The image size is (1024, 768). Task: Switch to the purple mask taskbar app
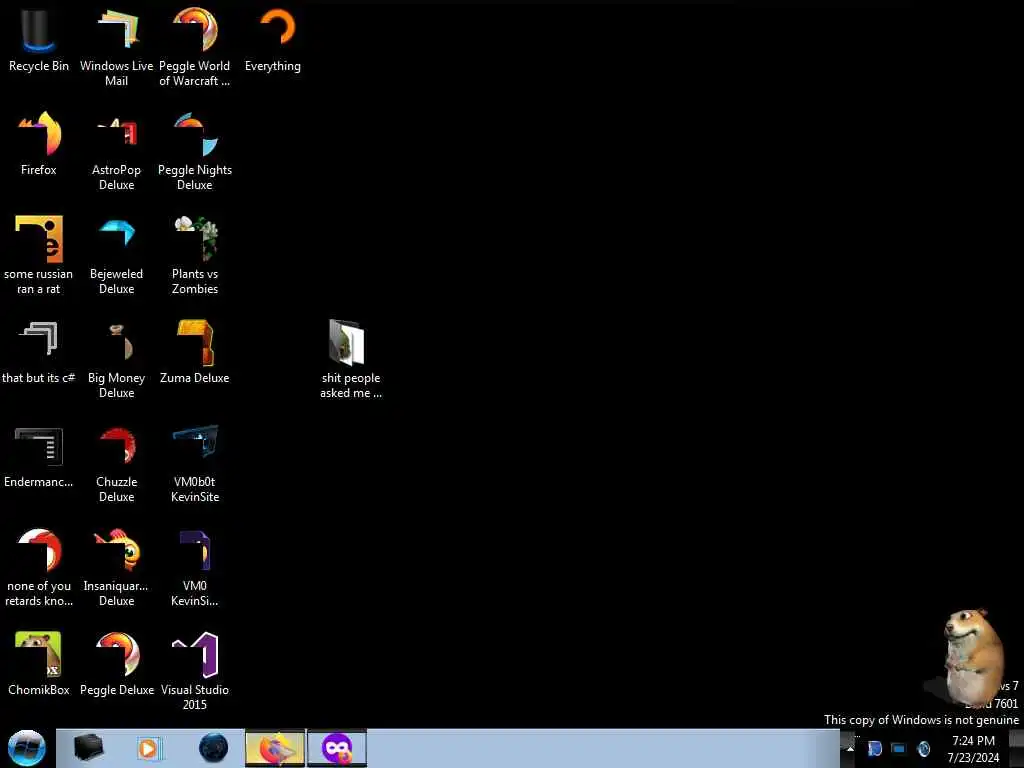337,748
